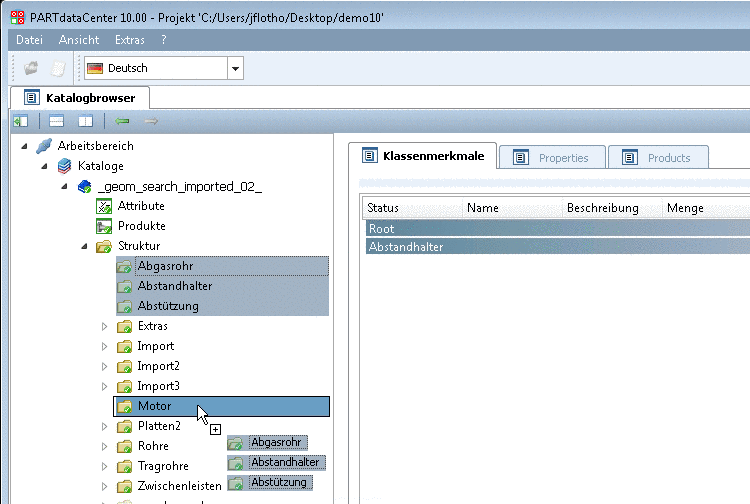
Task: Click the Extras folder icon
Action: pos(124,327)
